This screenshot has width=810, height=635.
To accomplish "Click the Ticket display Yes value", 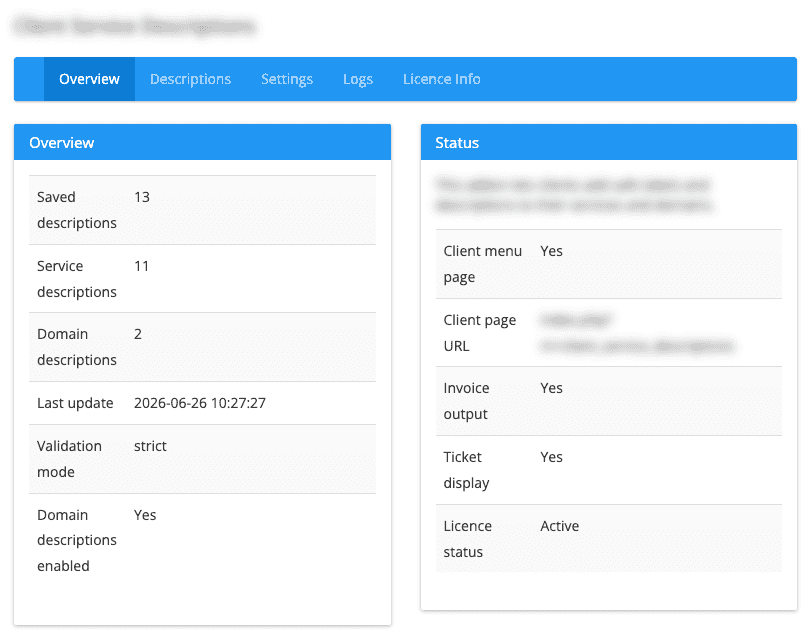I will [x=551, y=457].
